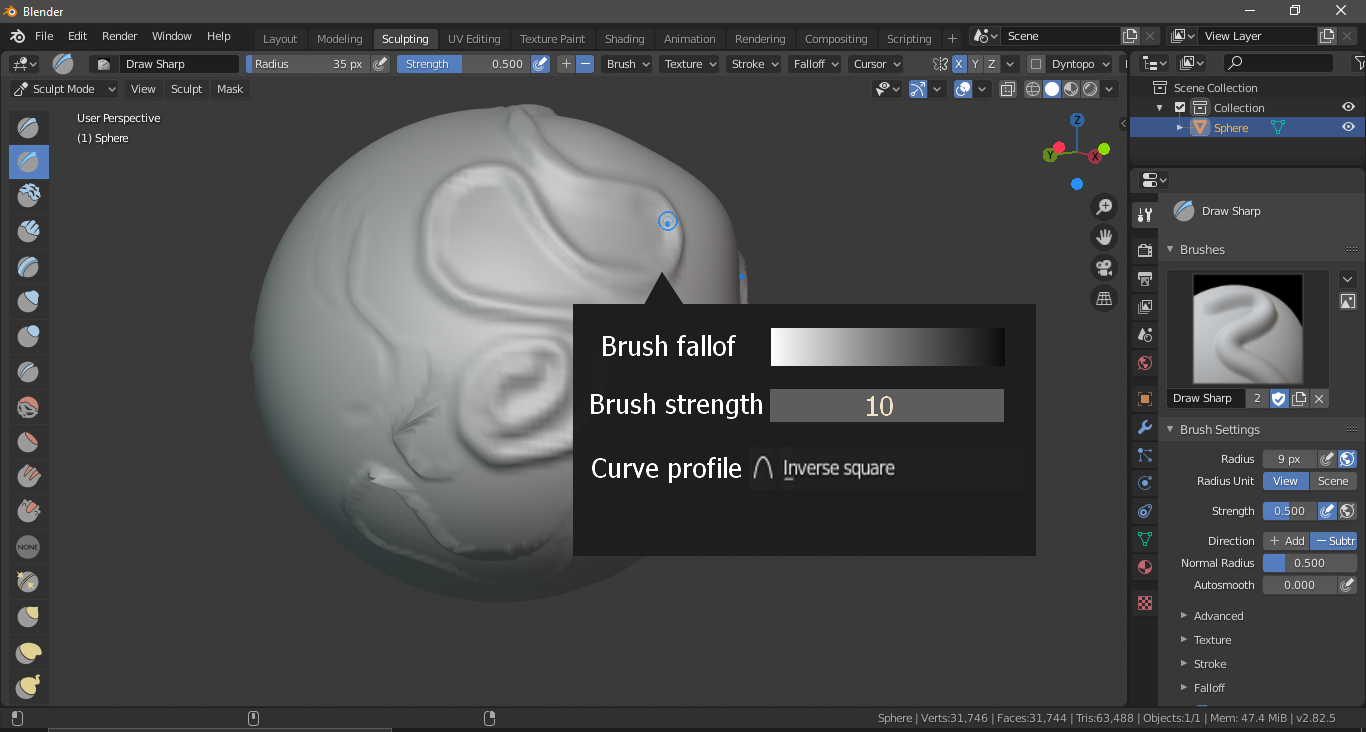Switch to the Modeling workspace tab
Screen dimensions: 1366x732
[x=339, y=39]
